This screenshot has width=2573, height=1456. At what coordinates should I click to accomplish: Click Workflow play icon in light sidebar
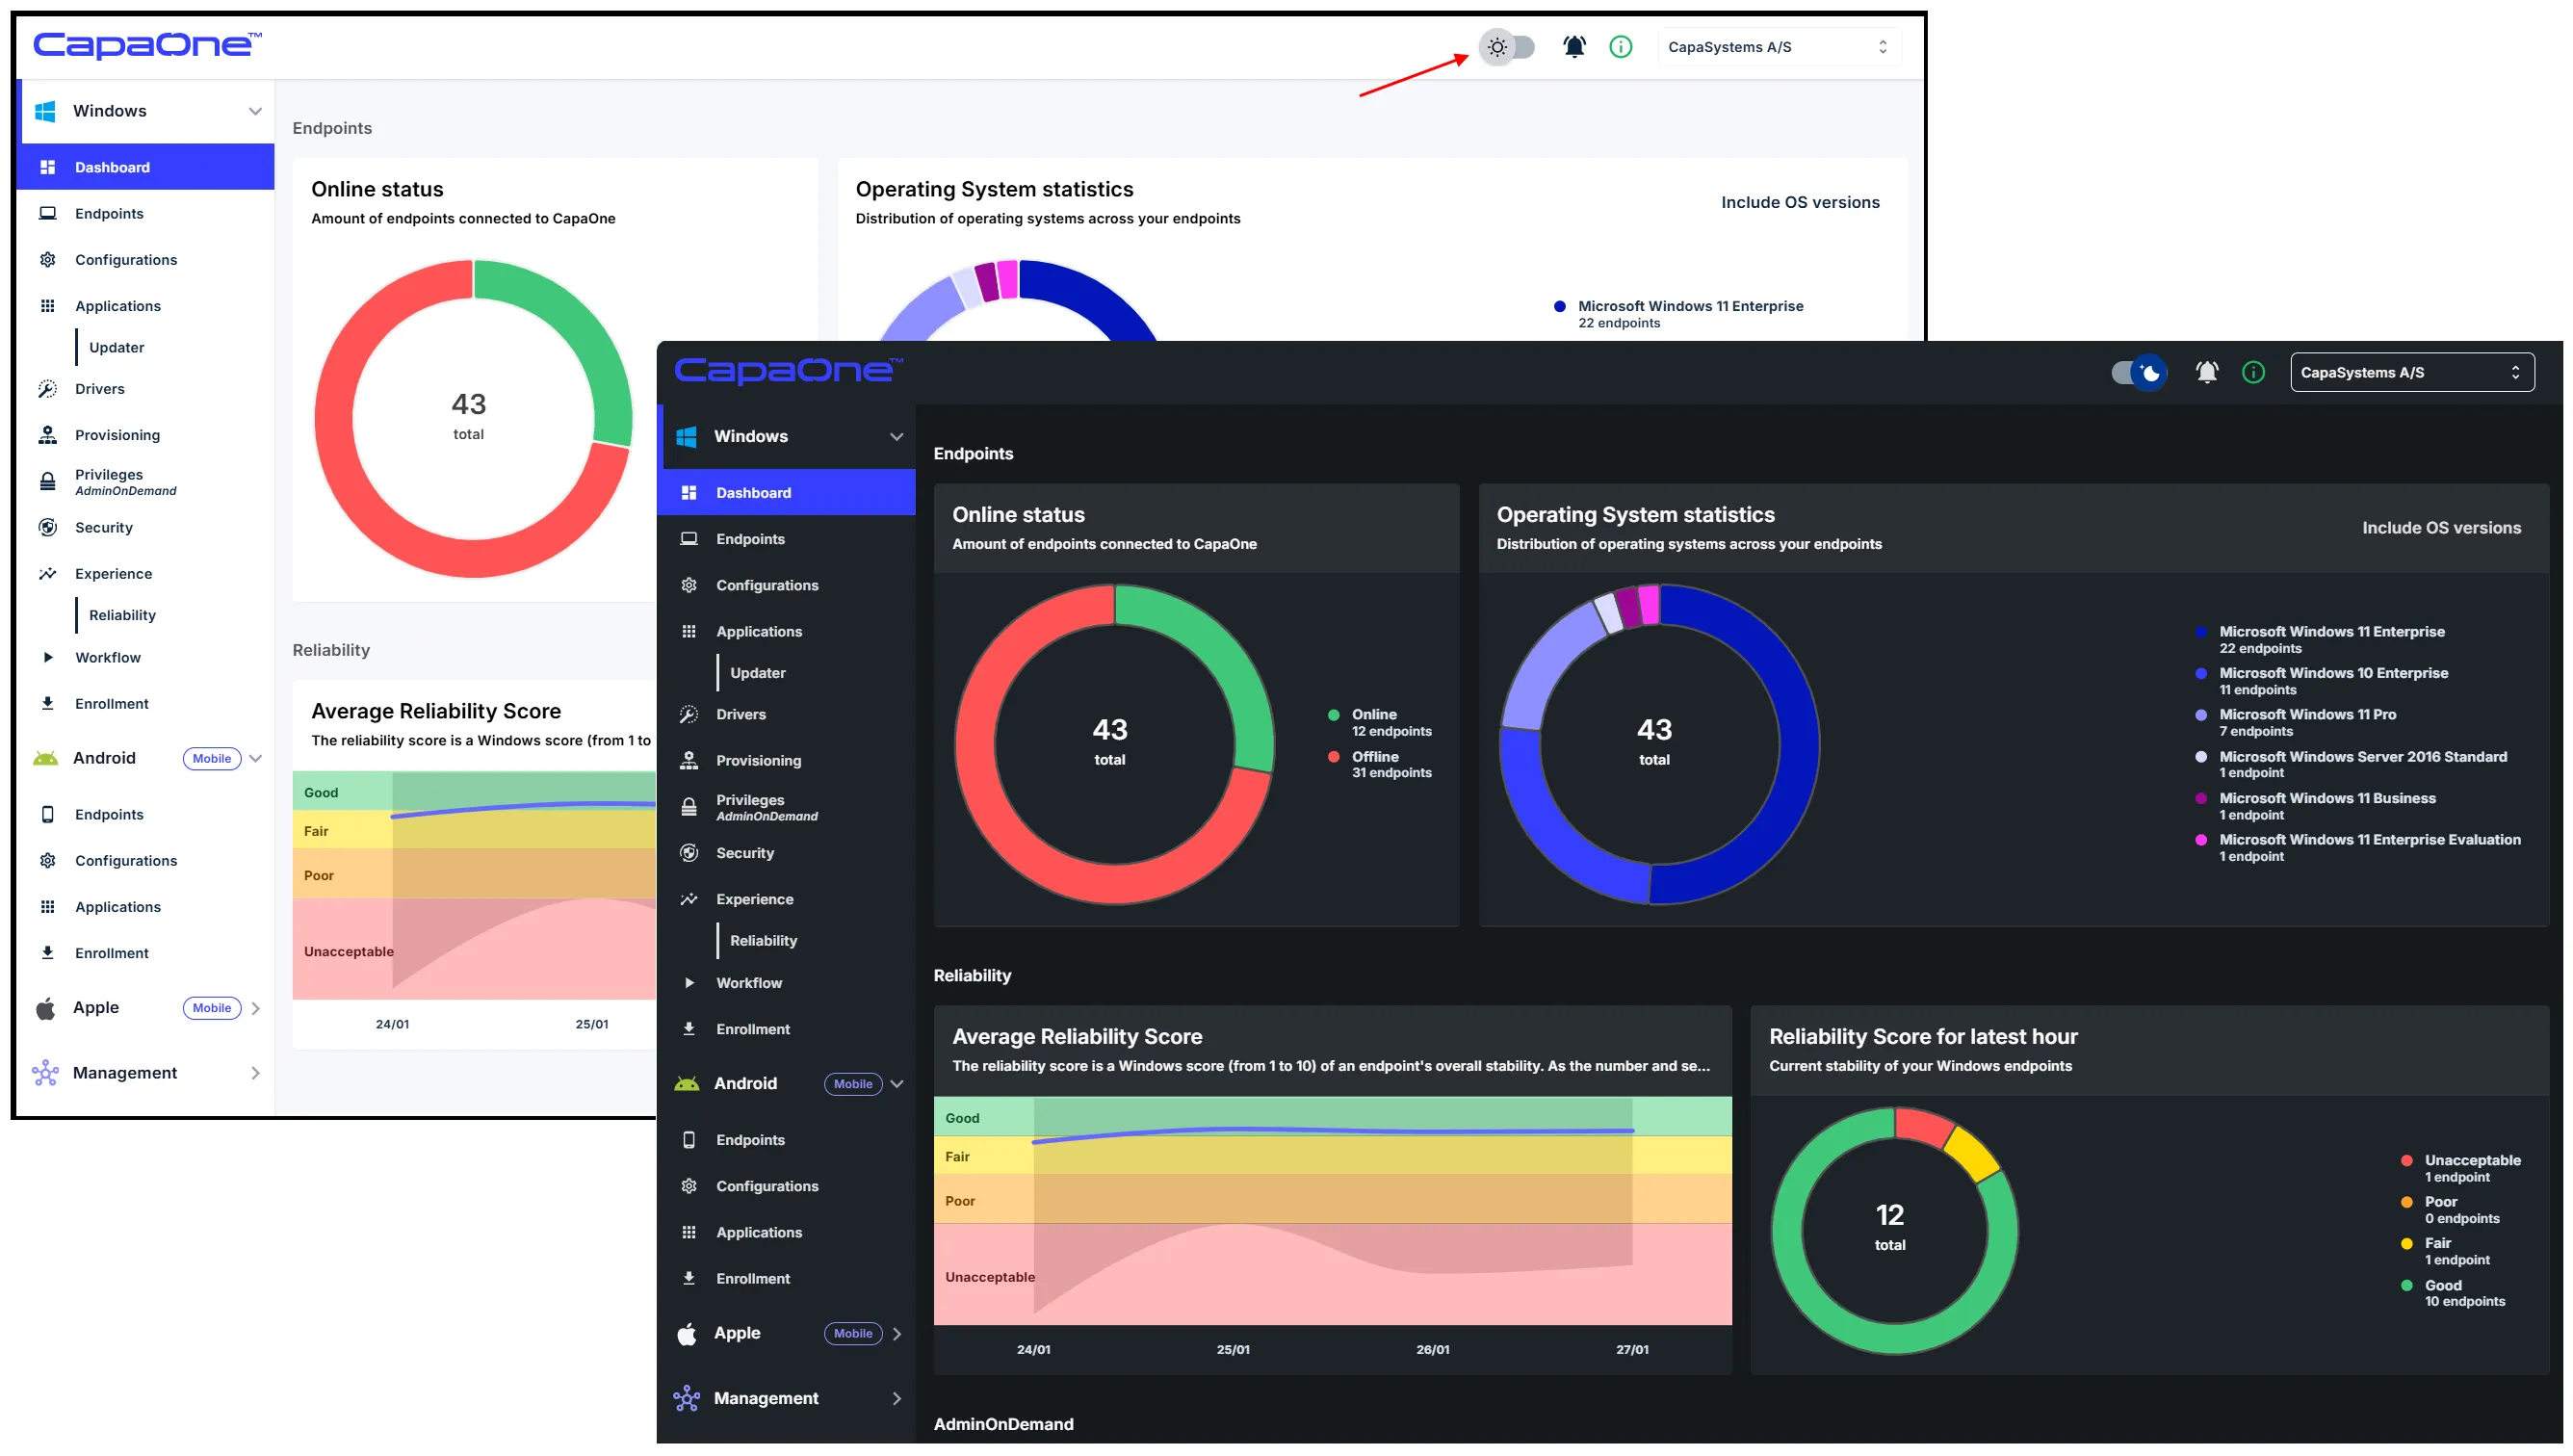point(47,657)
